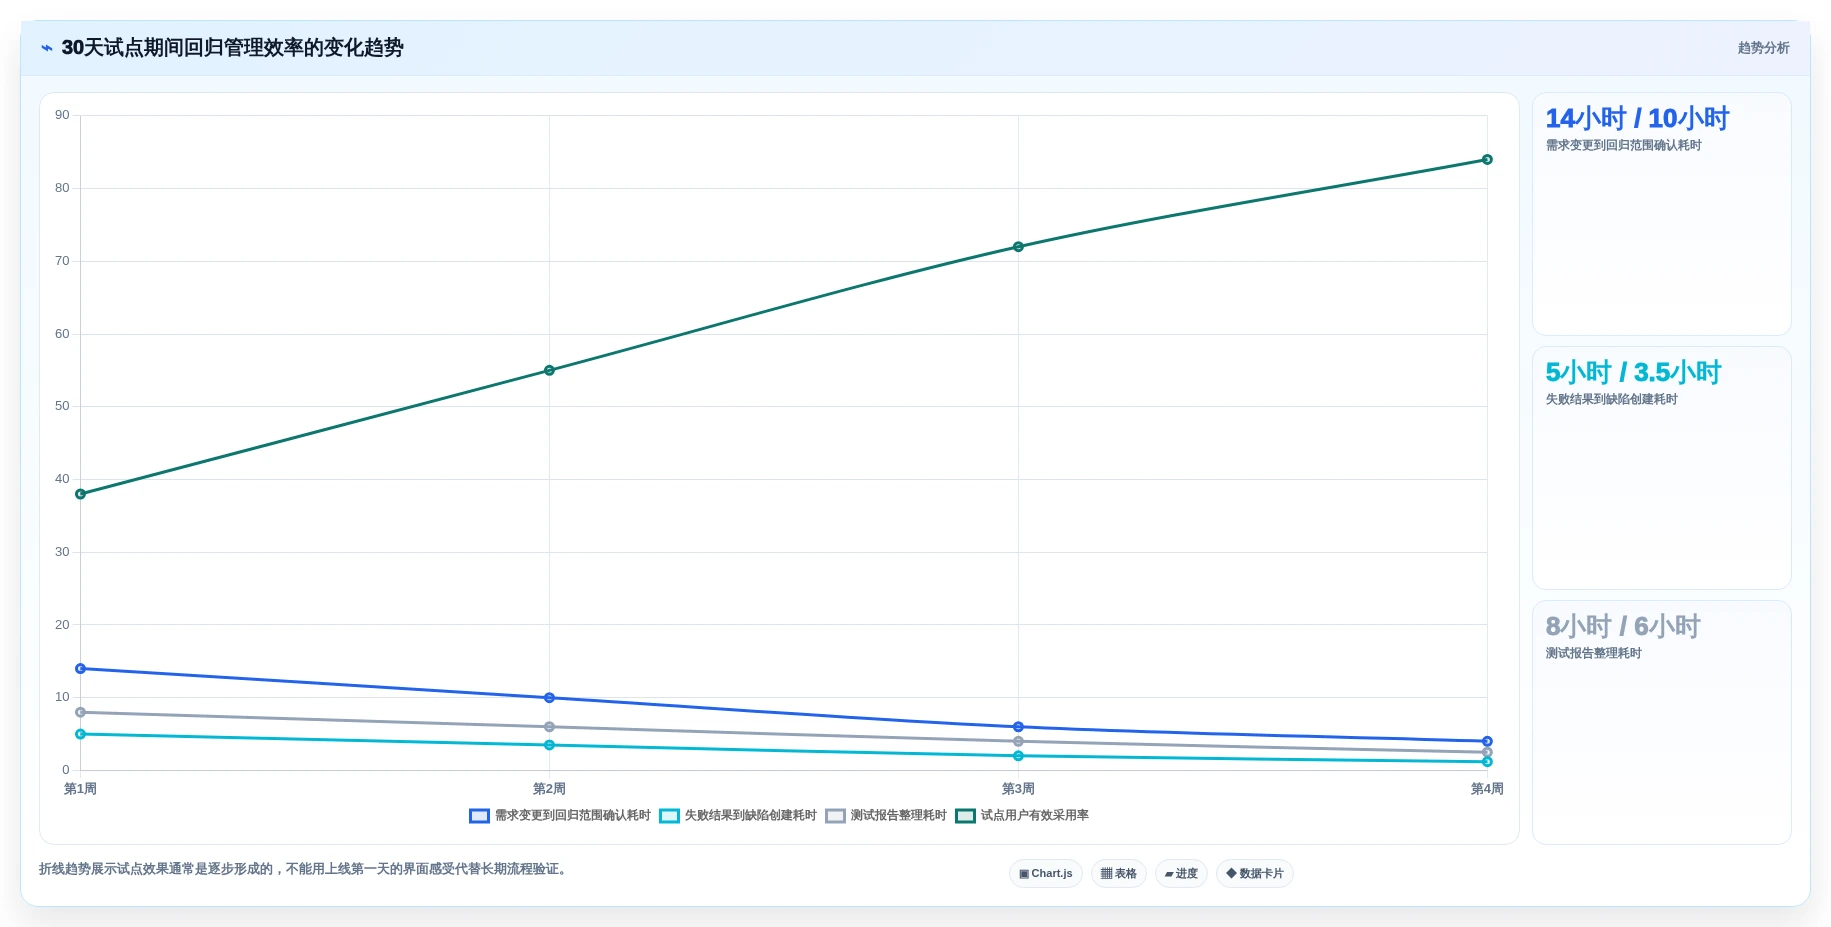This screenshot has height=927, width=1831.
Task: Click the 90 y-axis tick label
Action: coord(62,115)
